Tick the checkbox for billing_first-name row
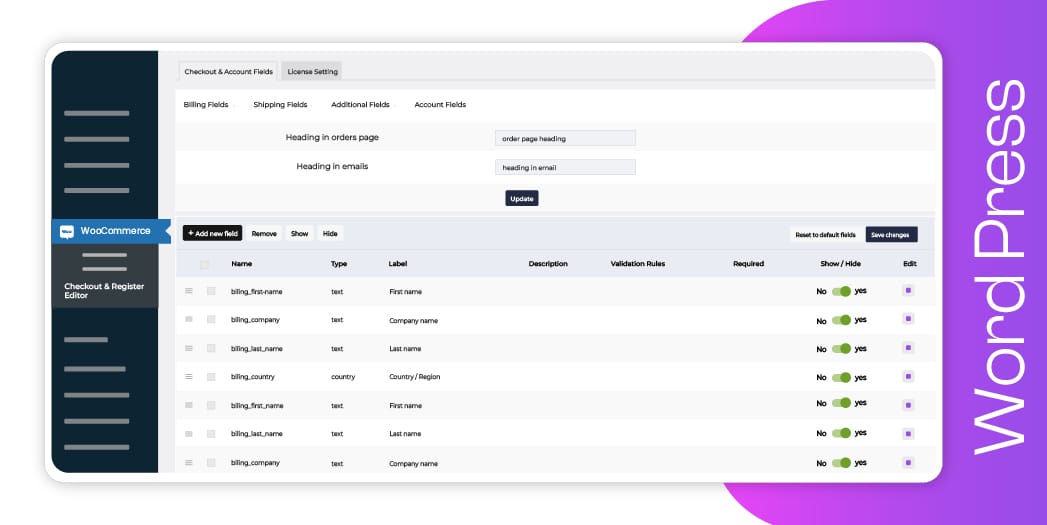This screenshot has height=525, width=1047. pyautogui.click(x=211, y=291)
